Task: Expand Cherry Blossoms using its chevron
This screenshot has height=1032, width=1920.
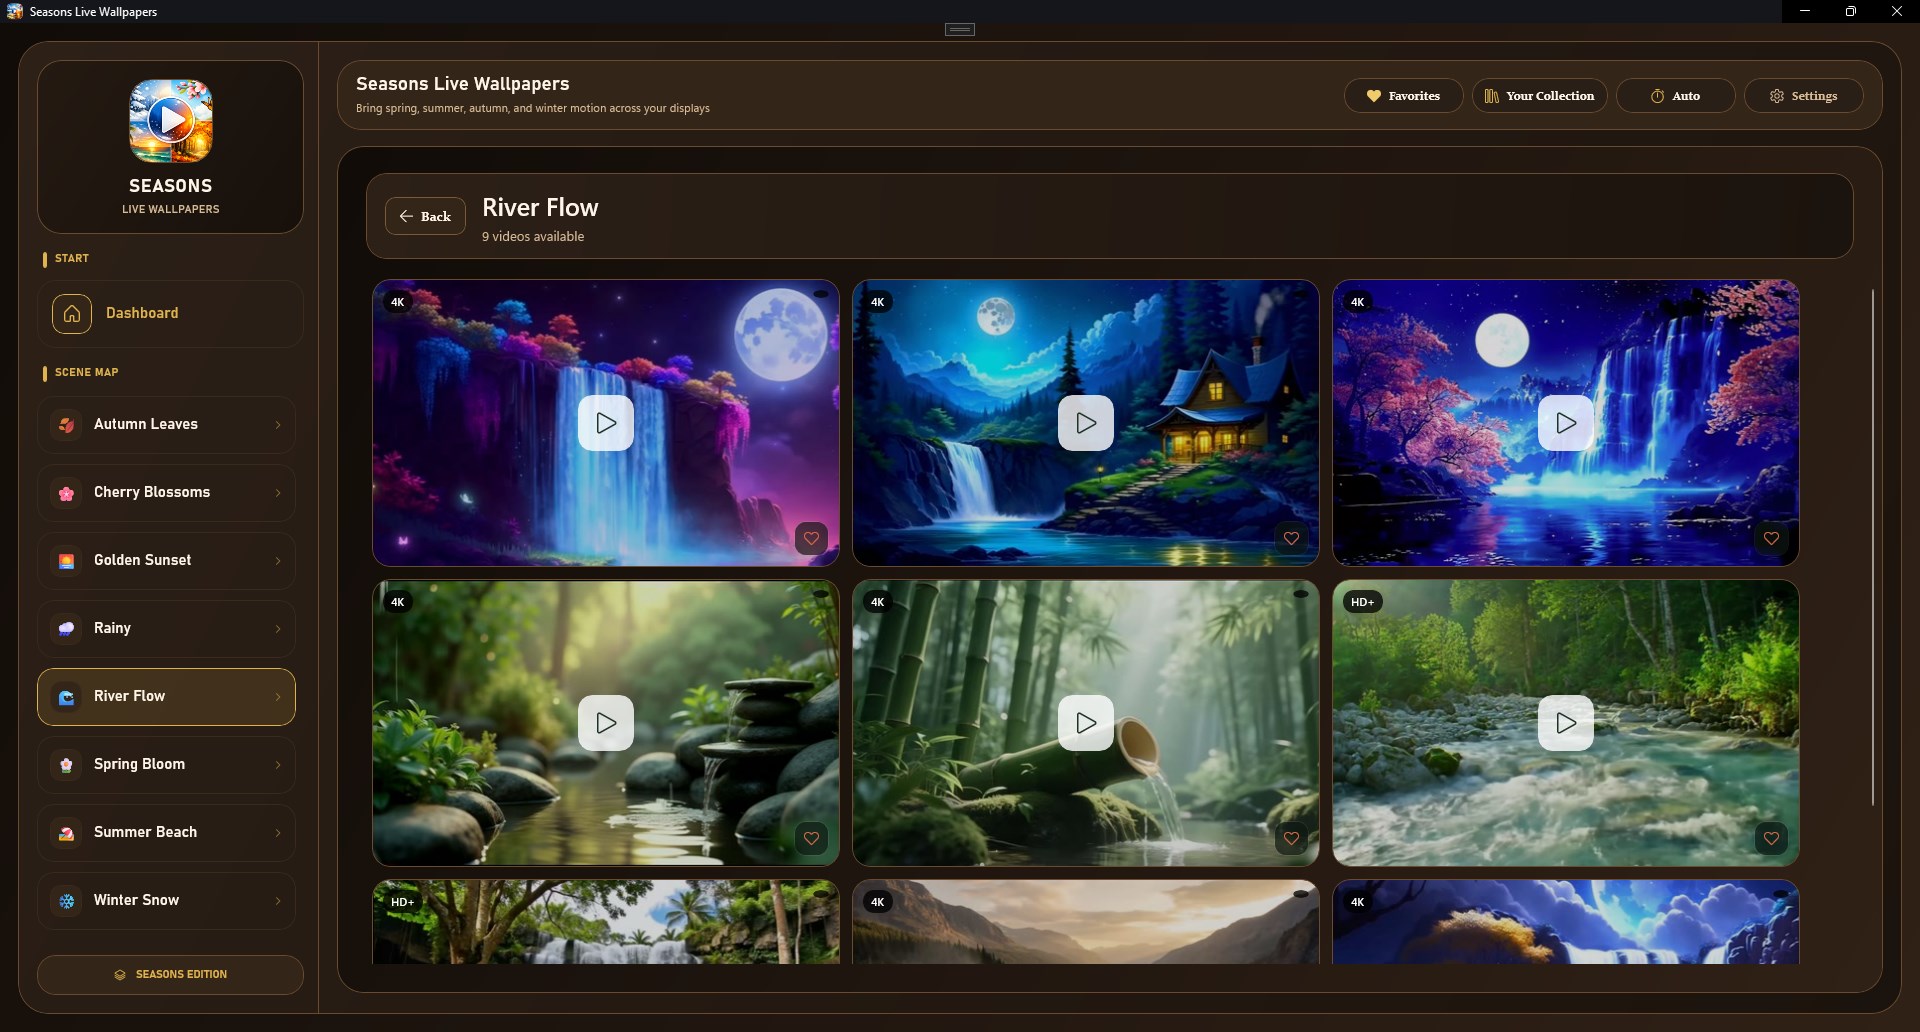Action: [278, 493]
